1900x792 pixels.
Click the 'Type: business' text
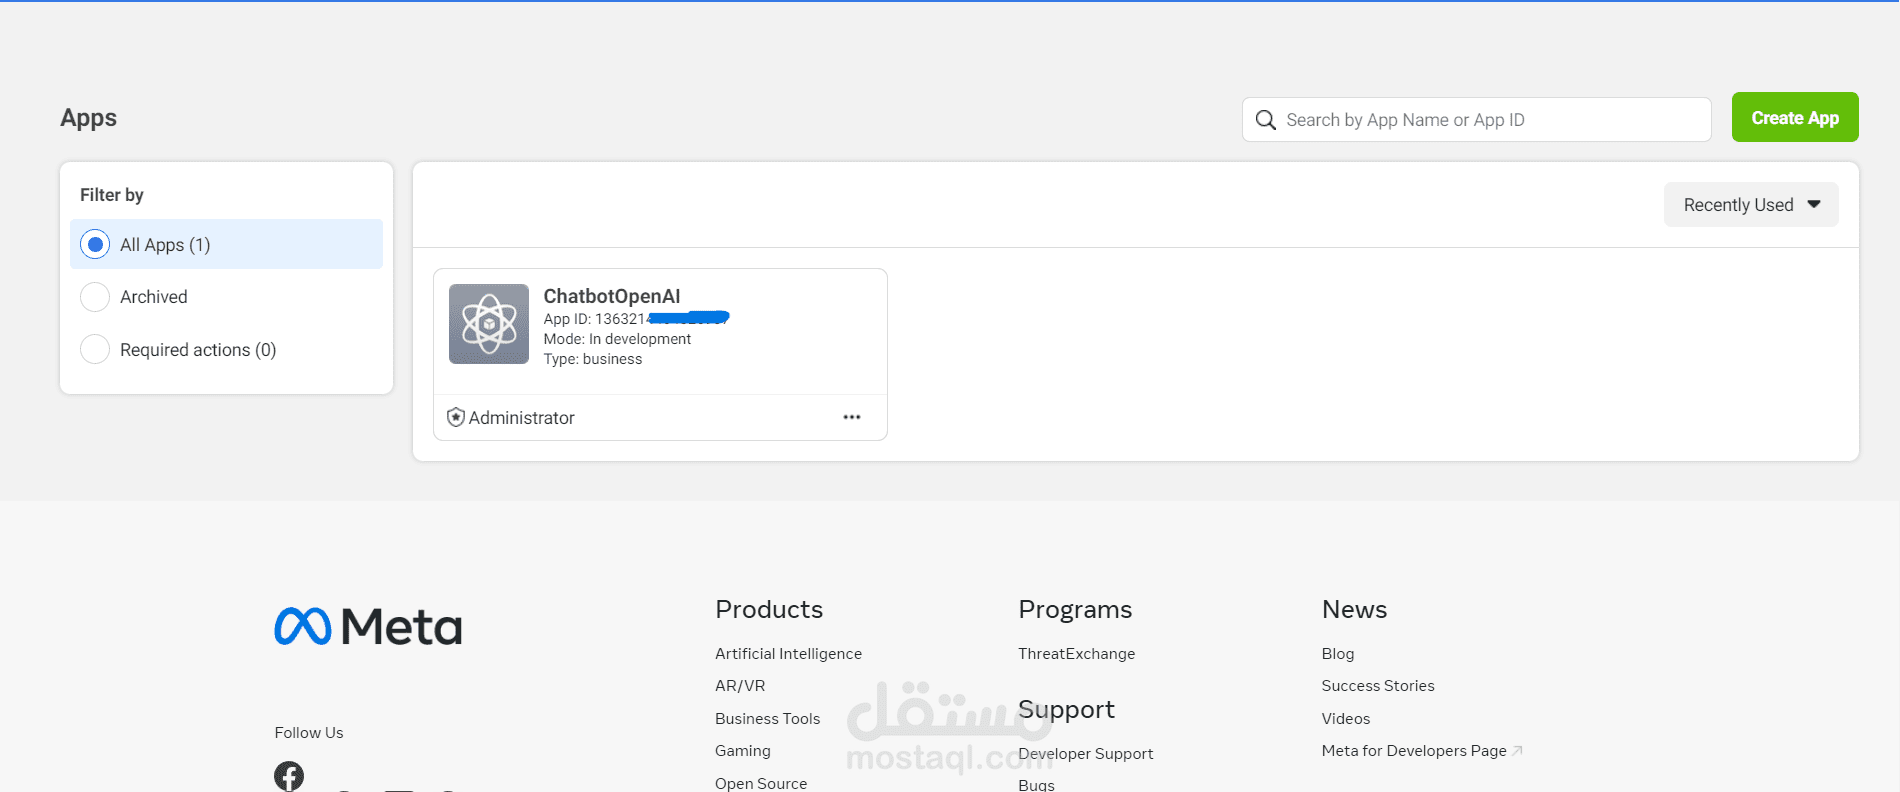[x=592, y=359]
